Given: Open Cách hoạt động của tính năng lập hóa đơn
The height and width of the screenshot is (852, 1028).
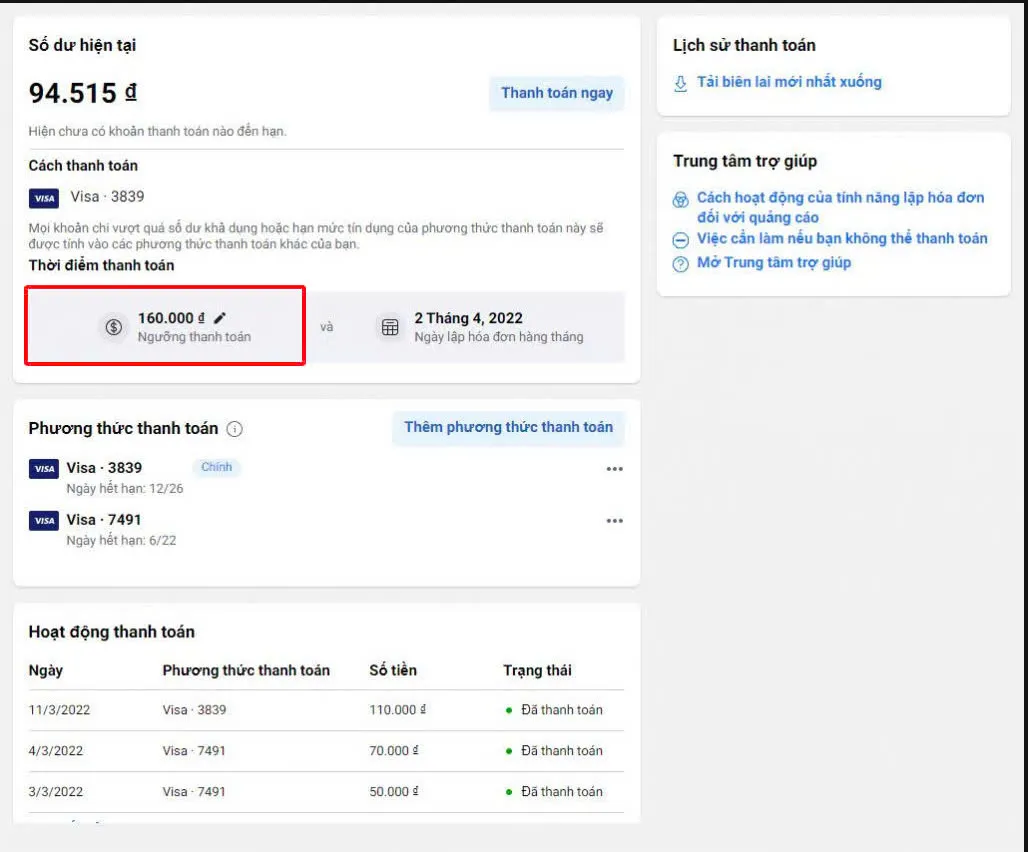Looking at the screenshot, I should (840, 198).
